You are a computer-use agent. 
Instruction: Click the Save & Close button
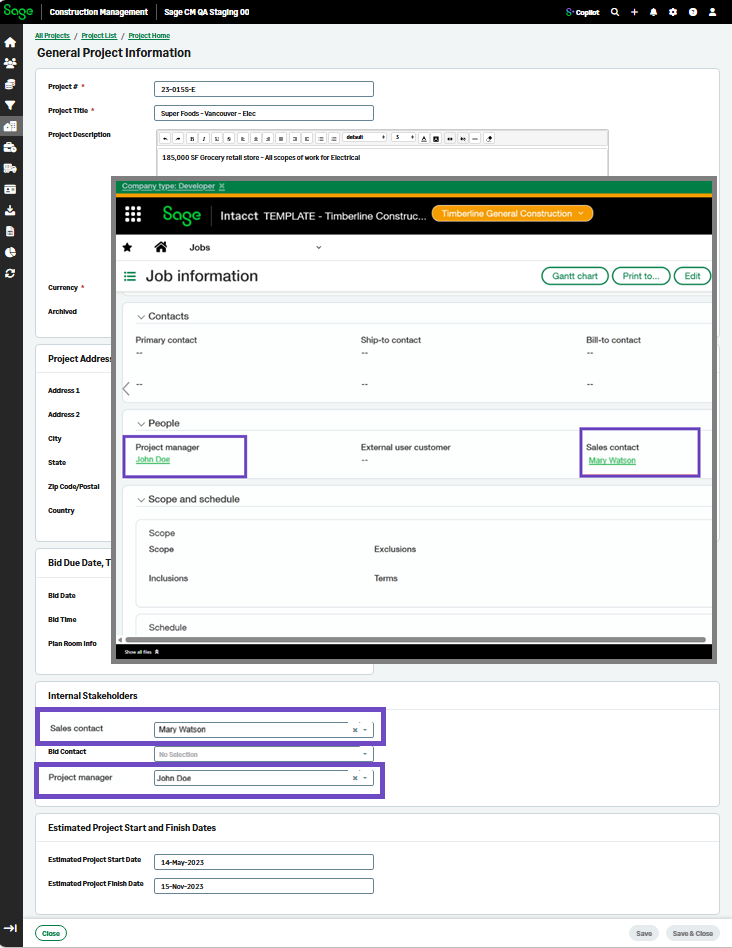point(693,933)
